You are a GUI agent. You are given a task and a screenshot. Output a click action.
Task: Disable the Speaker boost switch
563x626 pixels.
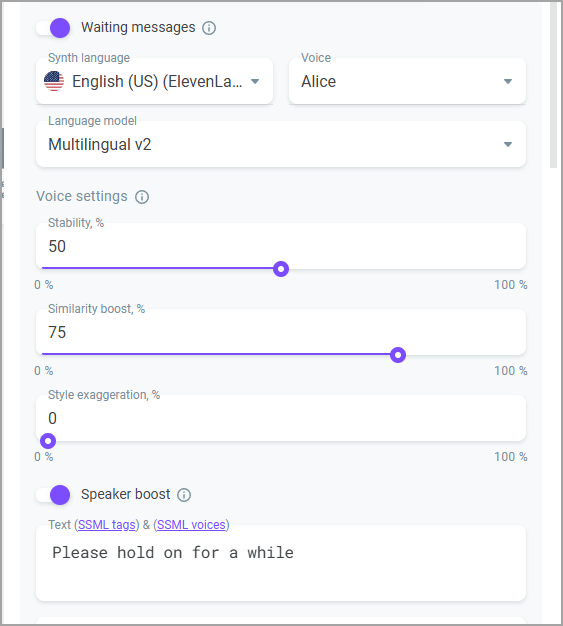click(53, 495)
